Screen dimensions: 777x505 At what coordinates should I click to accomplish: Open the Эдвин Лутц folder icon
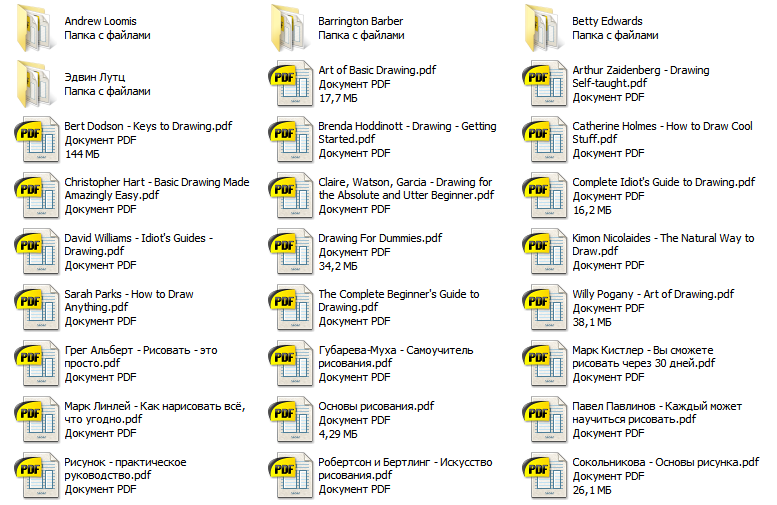35,84
